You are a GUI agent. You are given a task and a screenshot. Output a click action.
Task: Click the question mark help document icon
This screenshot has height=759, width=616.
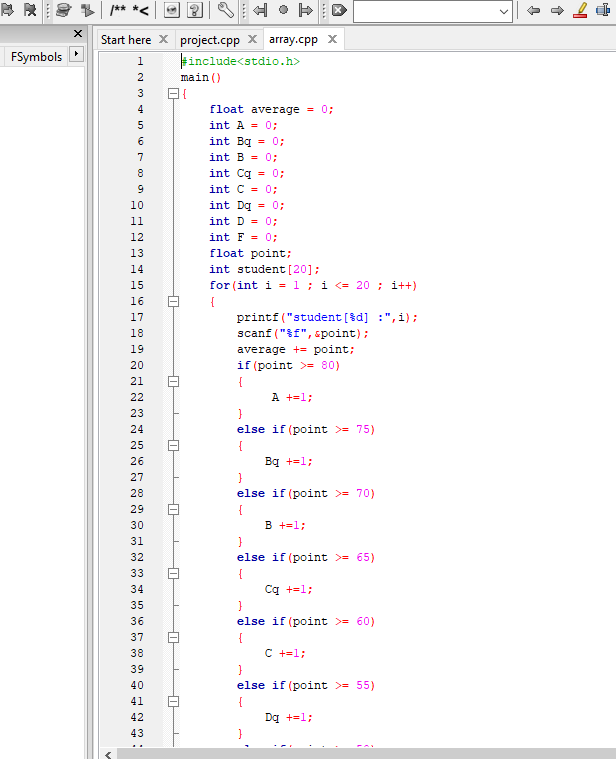click(x=195, y=10)
